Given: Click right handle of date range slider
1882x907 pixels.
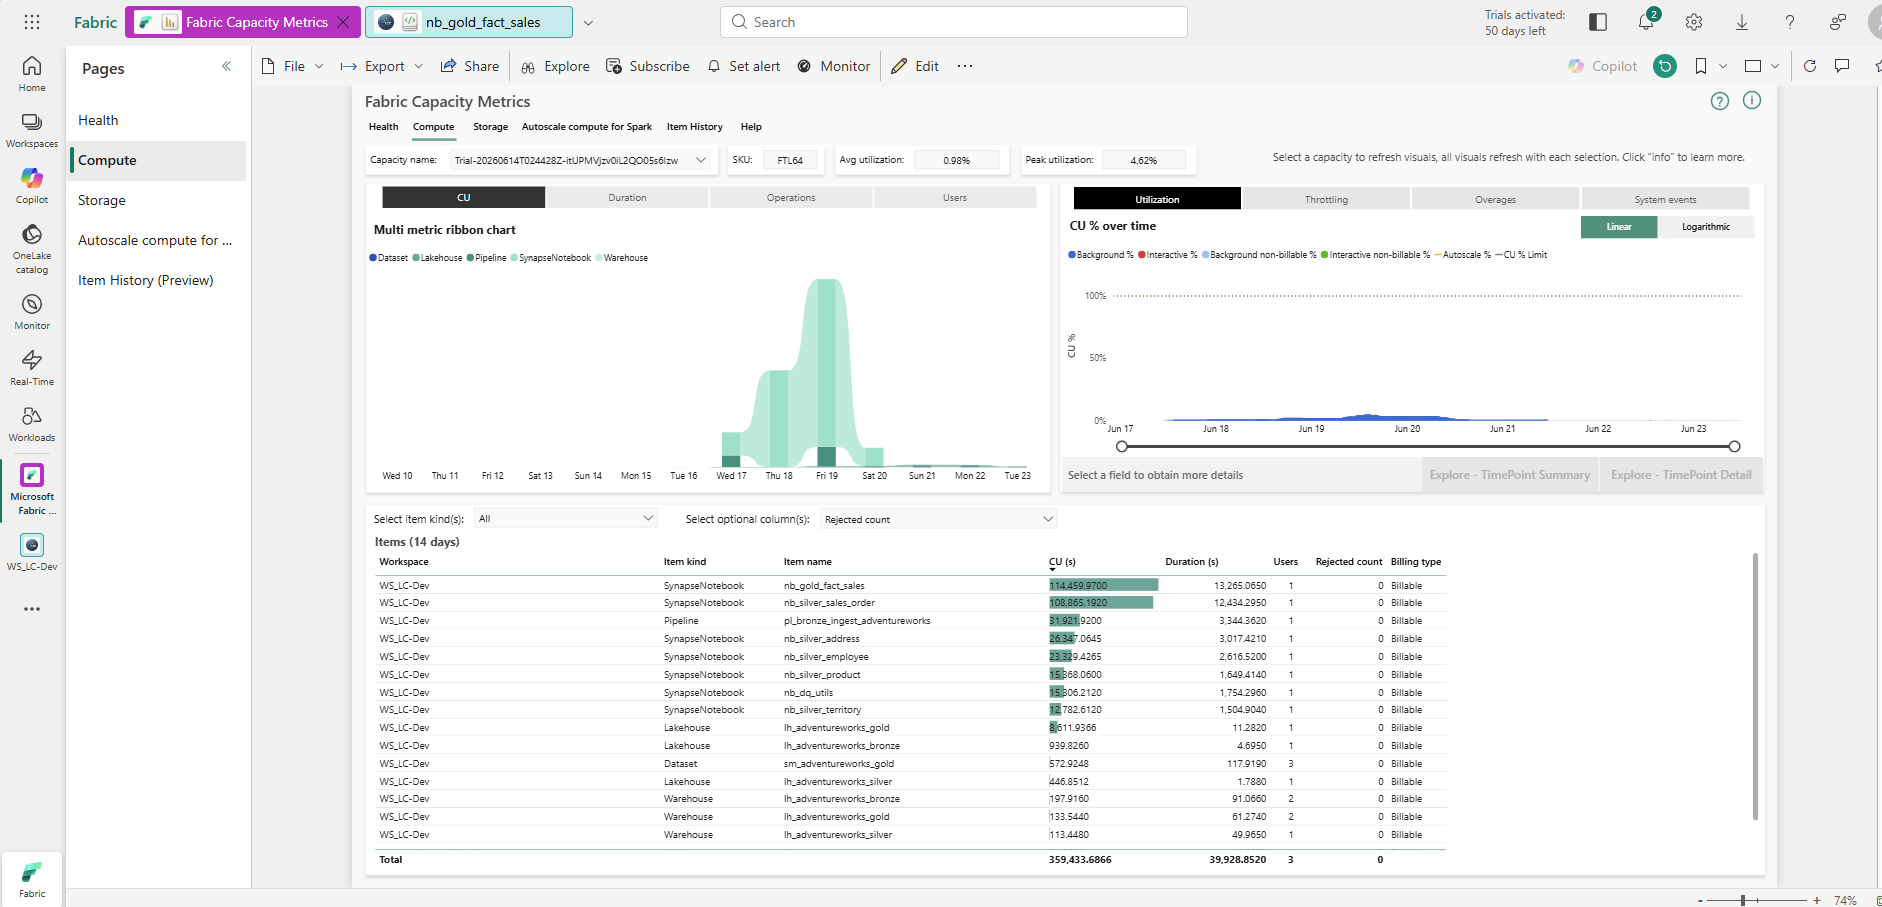Looking at the screenshot, I should click(1734, 447).
